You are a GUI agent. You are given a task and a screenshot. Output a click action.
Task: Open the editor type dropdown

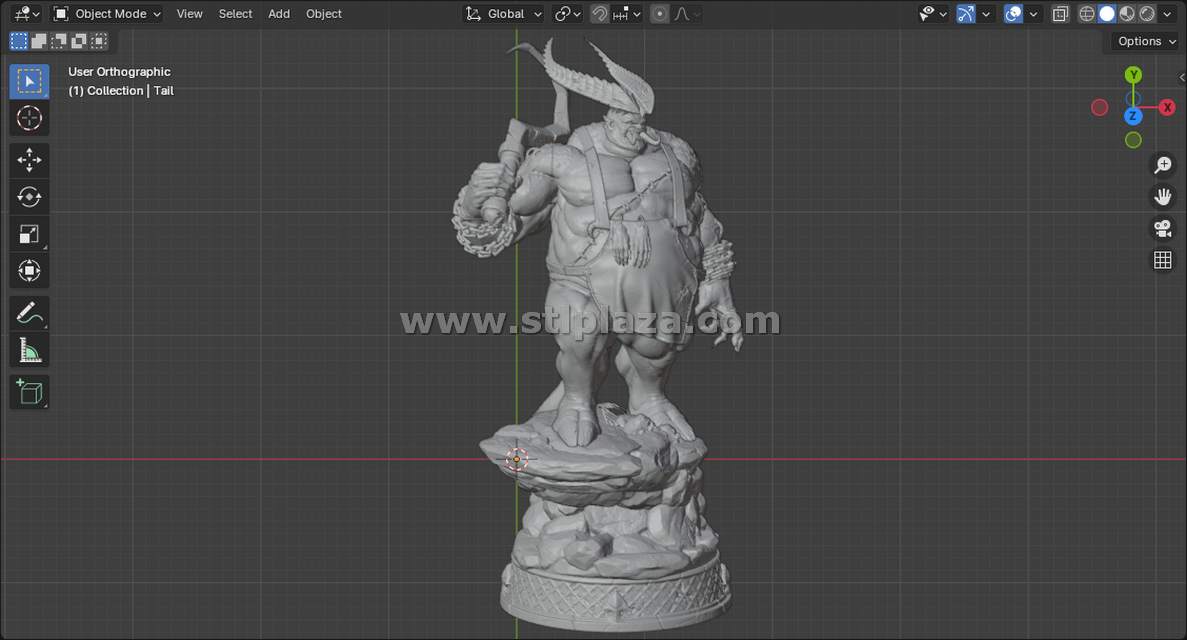coord(26,14)
